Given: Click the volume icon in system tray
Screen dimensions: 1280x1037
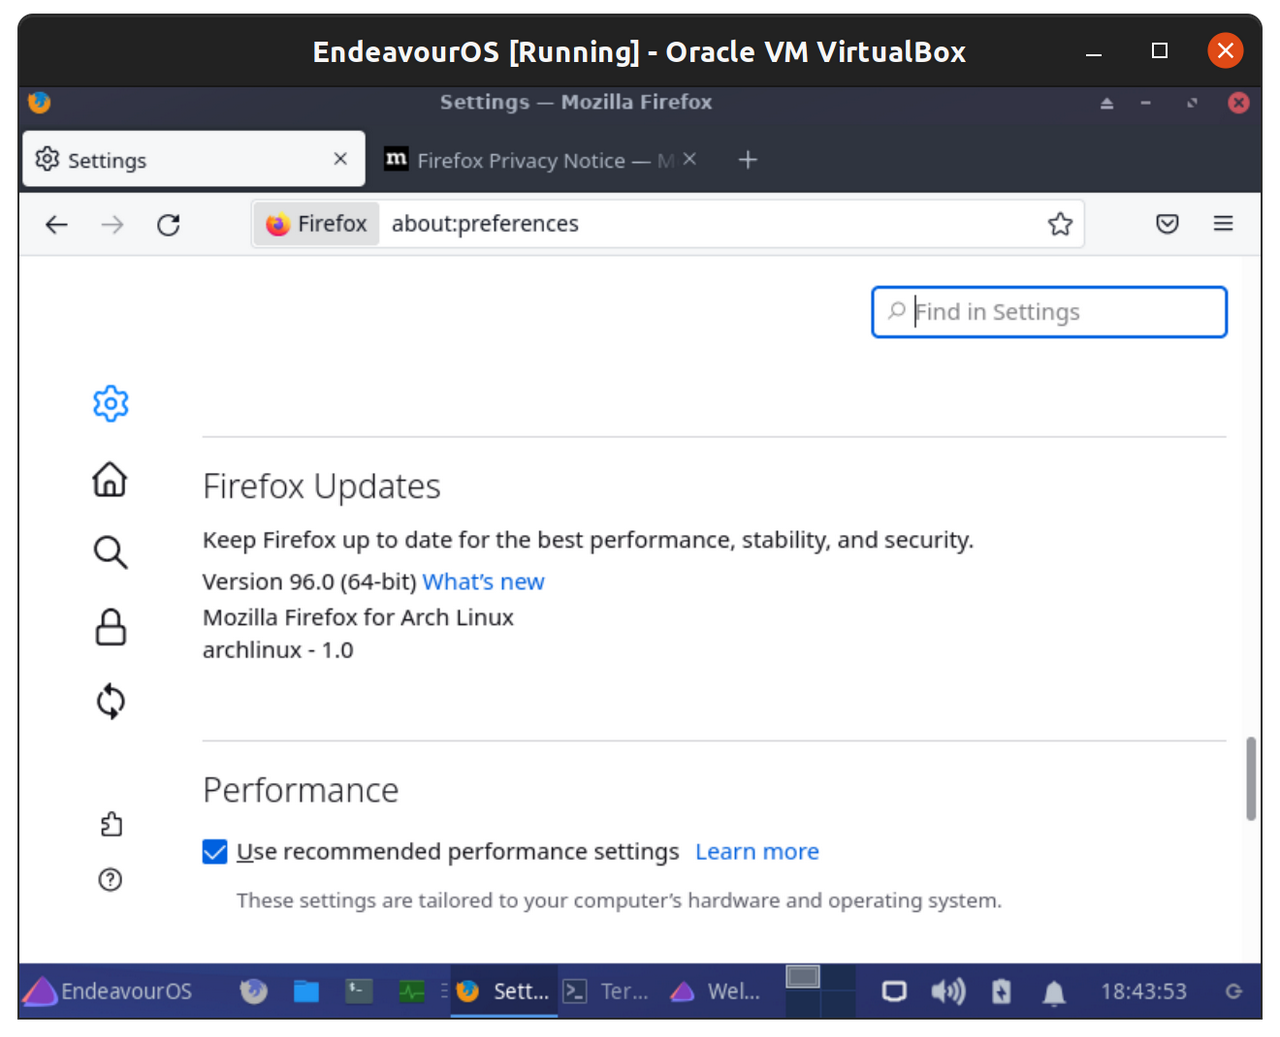Looking at the screenshot, I should (x=947, y=991).
